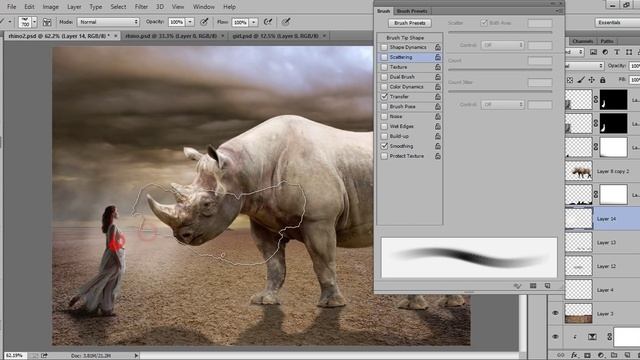Open the Mode Normal dropdown

pyautogui.click(x=108, y=22)
